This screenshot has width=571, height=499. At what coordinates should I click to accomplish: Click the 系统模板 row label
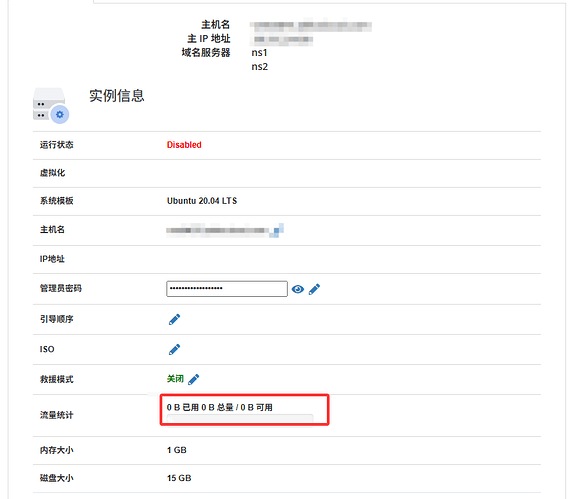[x=56, y=201]
